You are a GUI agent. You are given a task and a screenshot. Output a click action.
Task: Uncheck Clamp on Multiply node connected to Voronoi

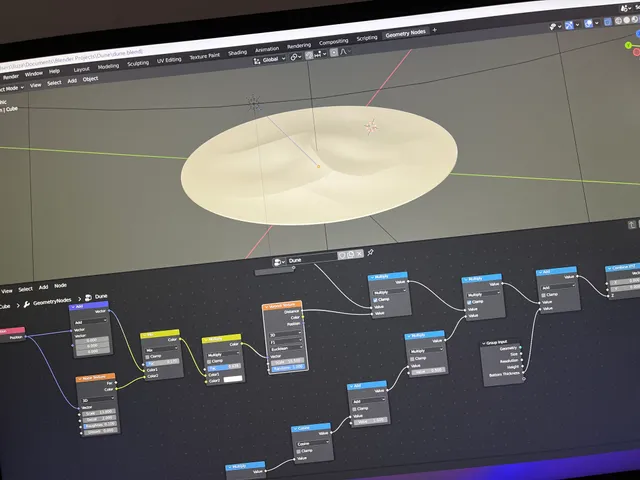click(375, 300)
